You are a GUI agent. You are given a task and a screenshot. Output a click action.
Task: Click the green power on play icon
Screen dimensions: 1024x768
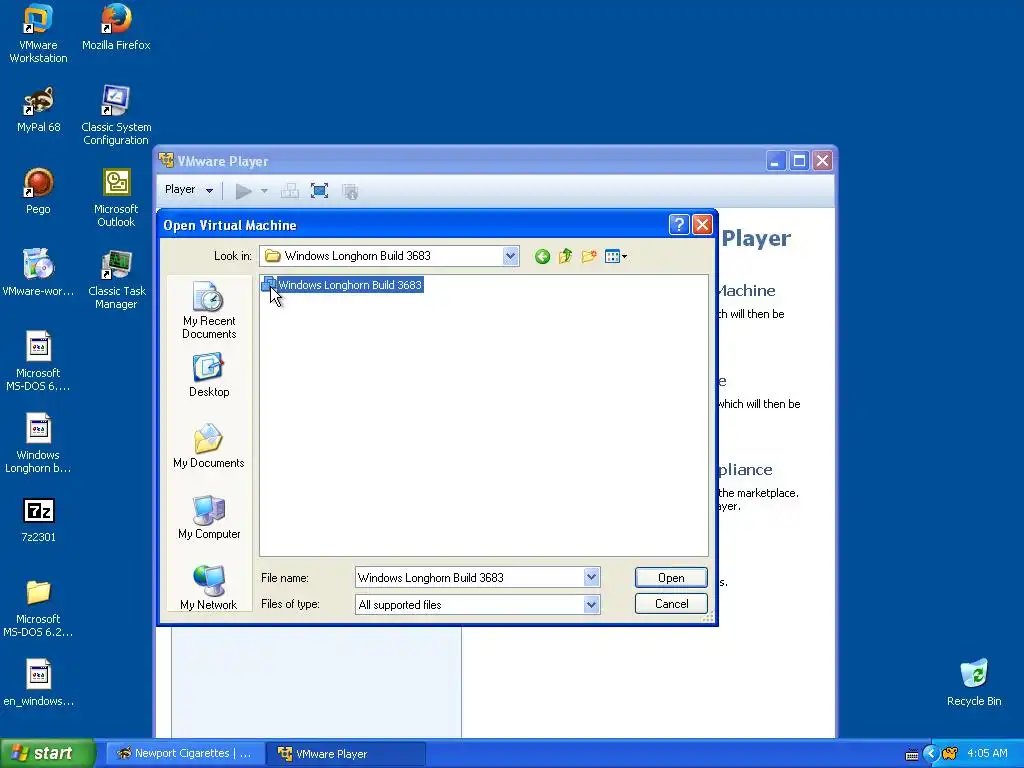pos(244,191)
